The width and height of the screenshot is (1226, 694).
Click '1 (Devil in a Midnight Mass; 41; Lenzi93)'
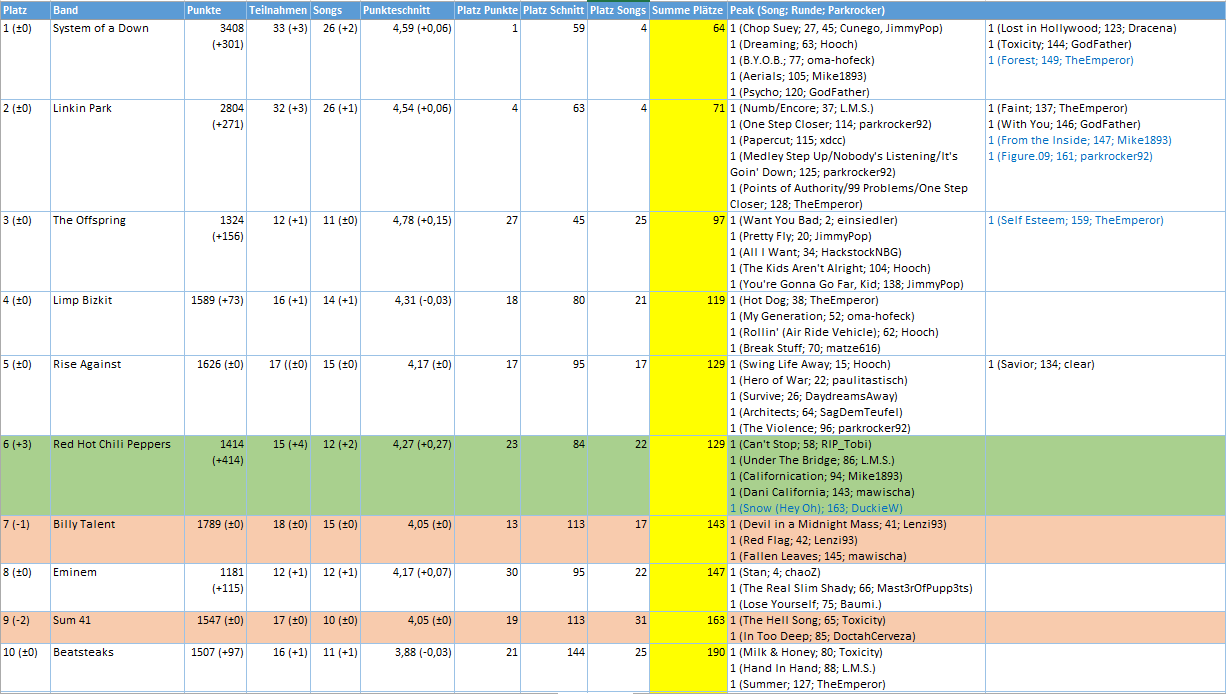pyautogui.click(x=838, y=524)
